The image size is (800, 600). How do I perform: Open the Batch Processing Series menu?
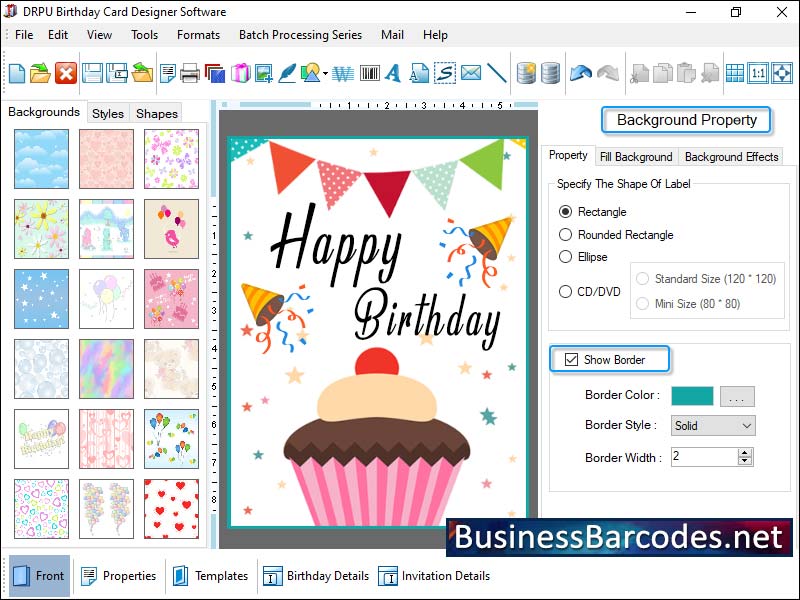[x=300, y=35]
